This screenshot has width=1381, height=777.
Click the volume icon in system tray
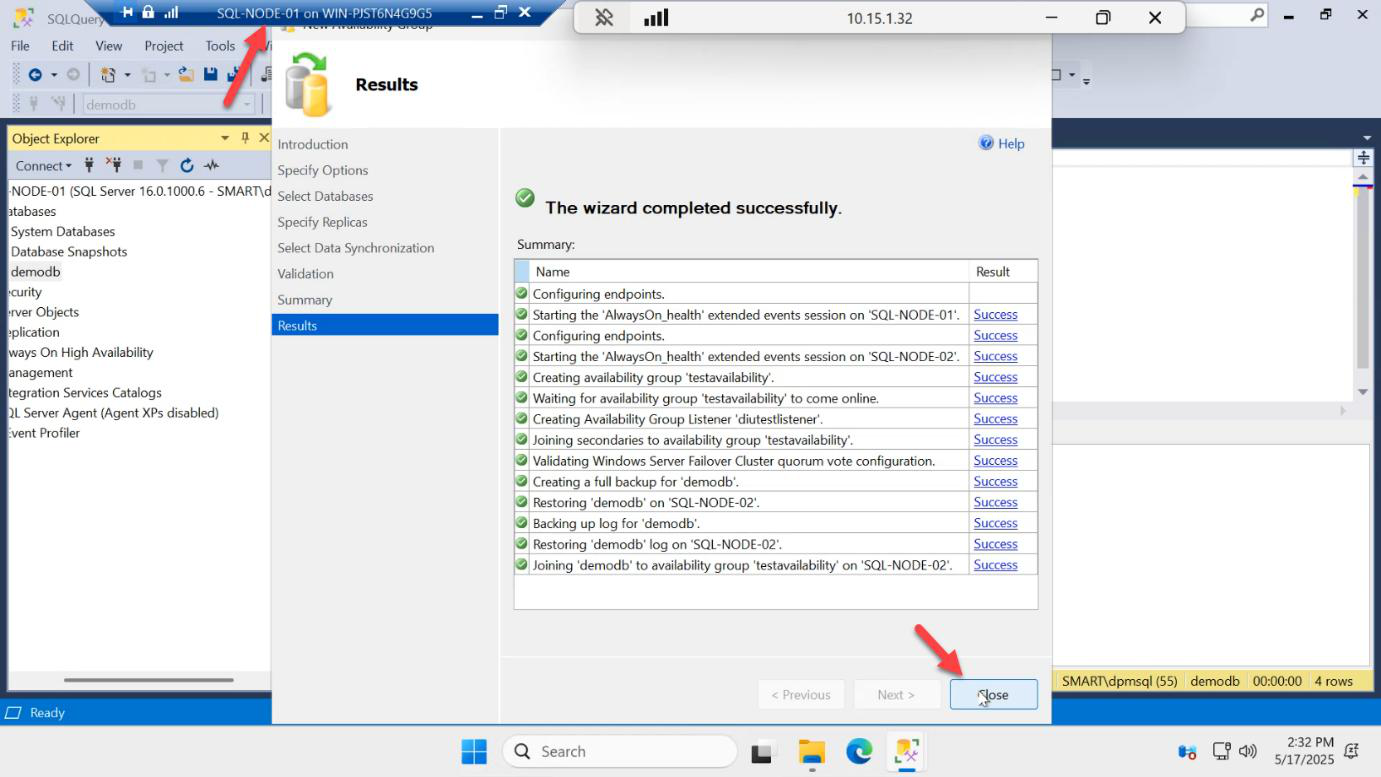pyautogui.click(x=1247, y=751)
